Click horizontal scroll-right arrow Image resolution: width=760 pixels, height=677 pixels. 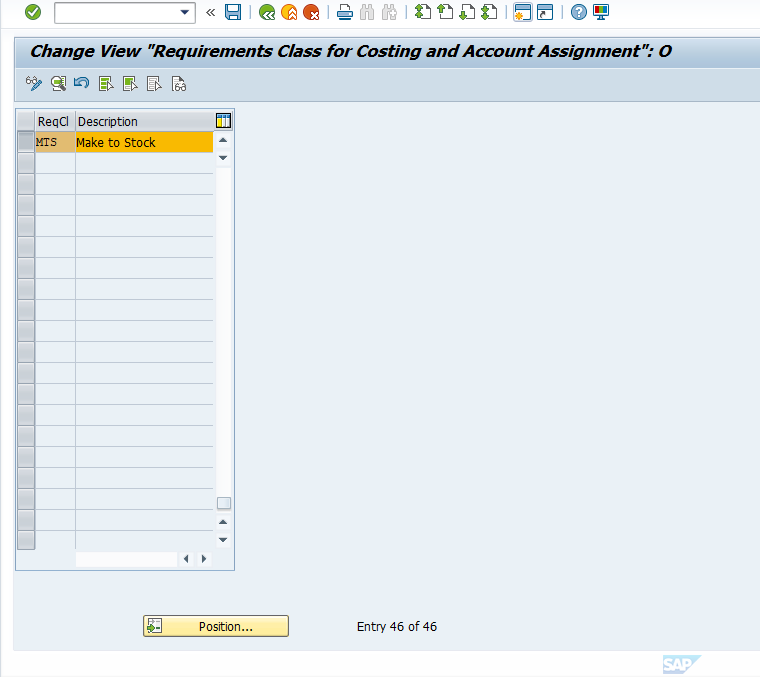click(x=204, y=559)
